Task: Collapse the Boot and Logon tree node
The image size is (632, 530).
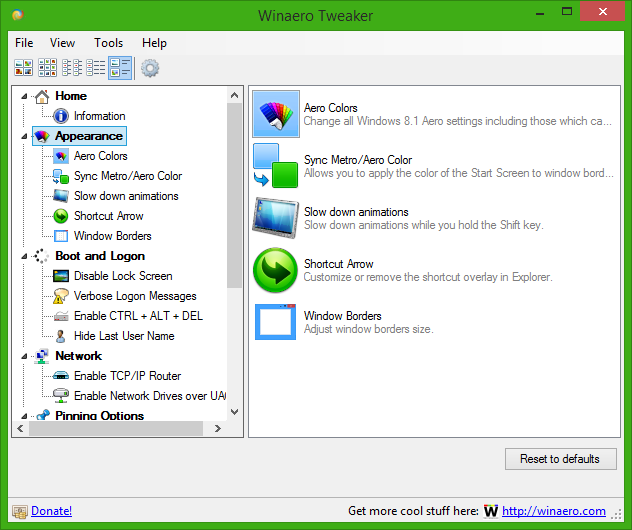Action: [24, 256]
